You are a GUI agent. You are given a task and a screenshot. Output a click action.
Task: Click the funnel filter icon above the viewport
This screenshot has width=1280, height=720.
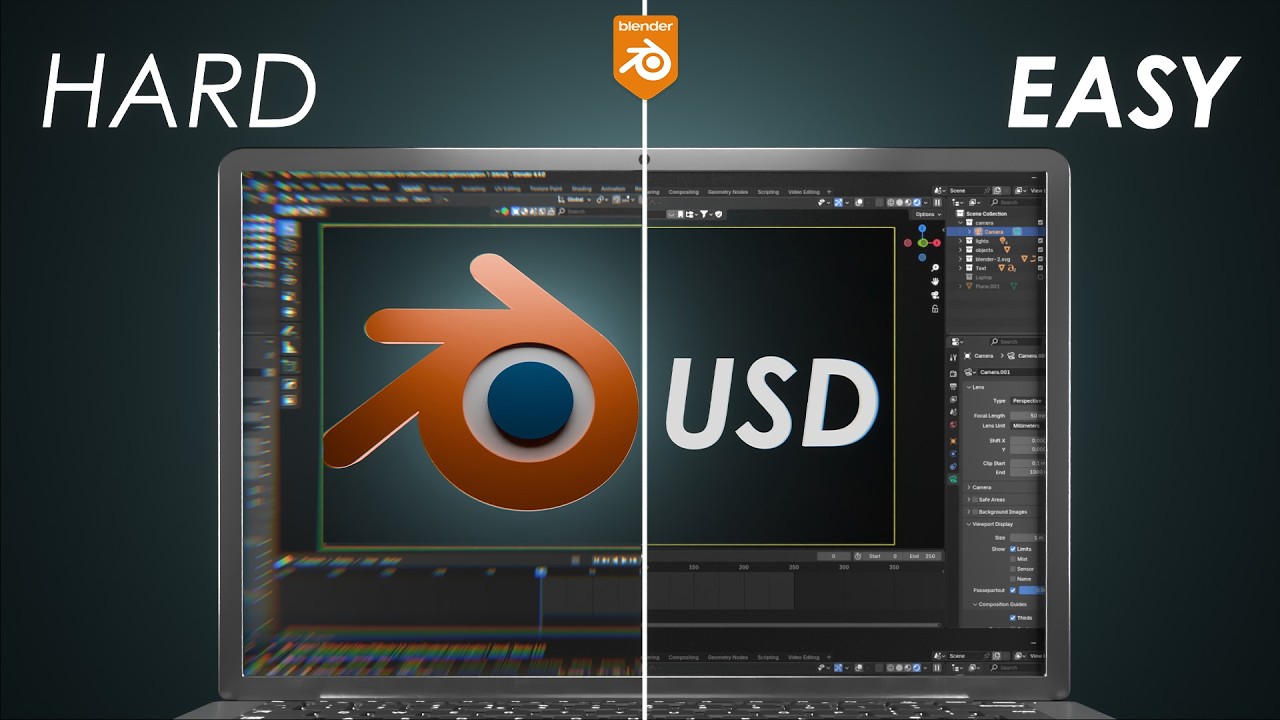pos(705,214)
